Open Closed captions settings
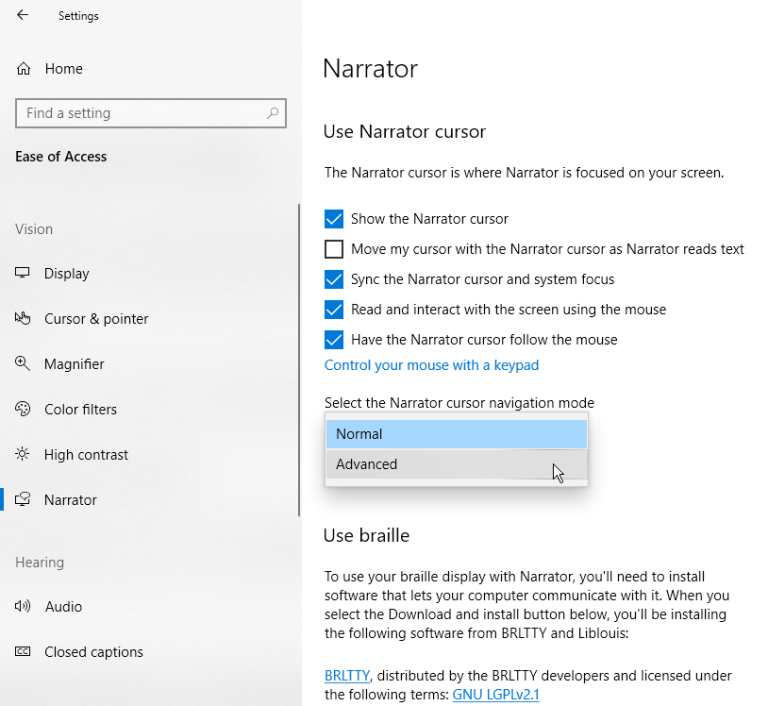This screenshot has height=706, width=768. [x=94, y=652]
